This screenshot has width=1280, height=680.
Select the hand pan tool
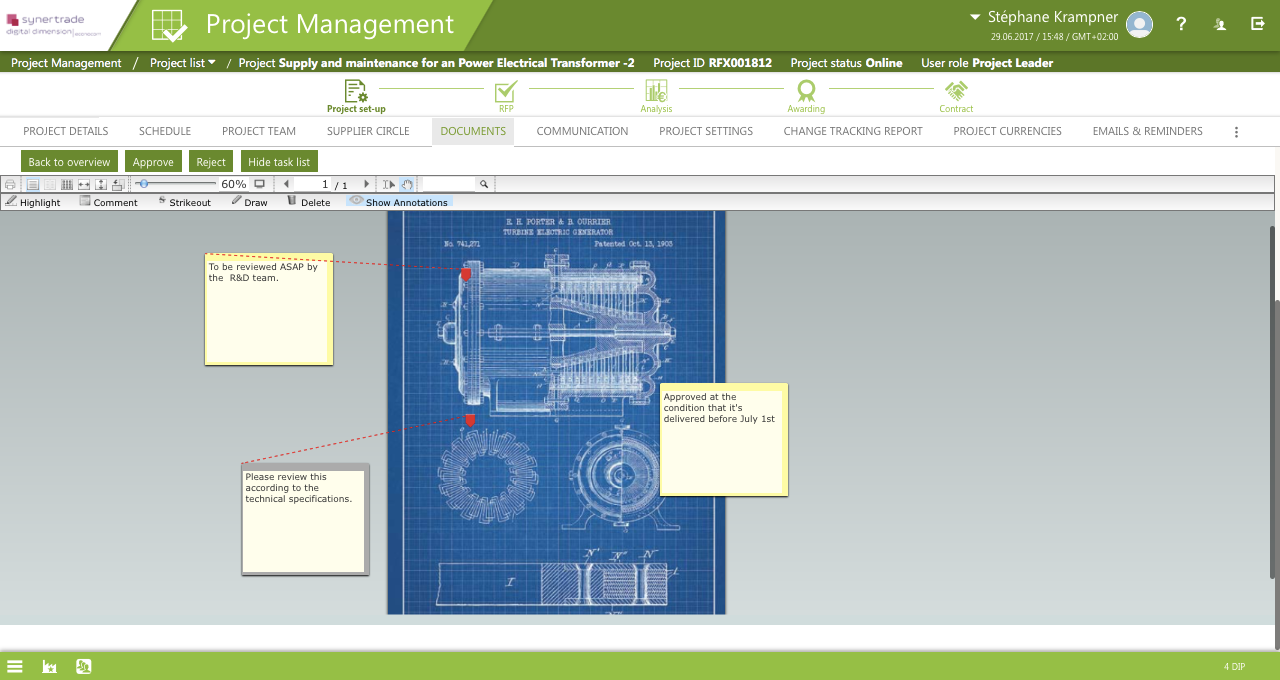(407, 185)
